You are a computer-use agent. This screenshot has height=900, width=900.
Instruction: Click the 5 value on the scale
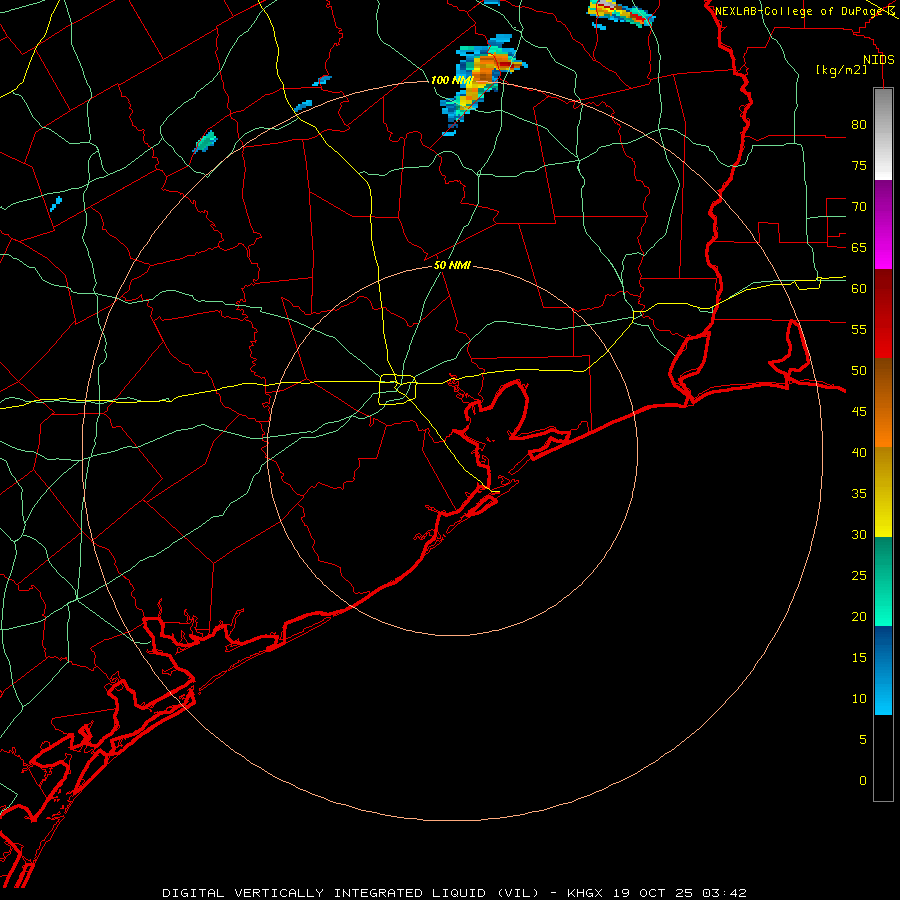click(863, 739)
